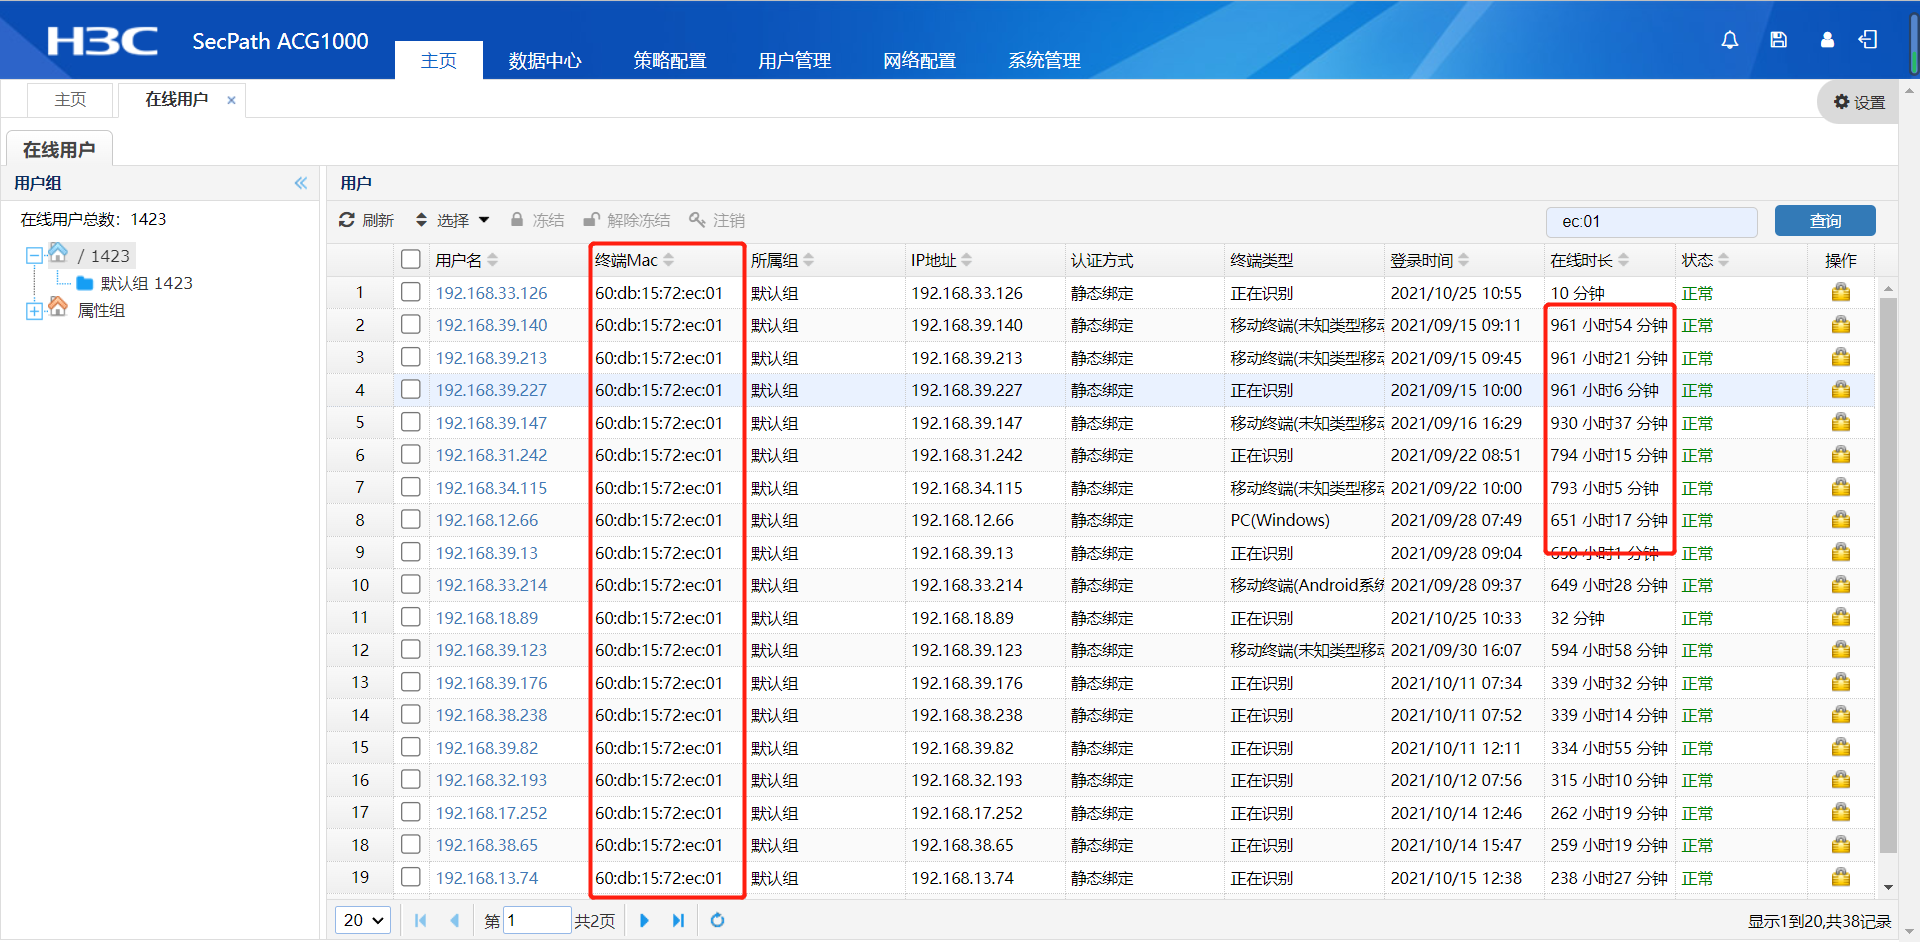1920x942 pixels.
Task: Click the lock action icon for 192.168.18.89
Action: tap(1841, 618)
